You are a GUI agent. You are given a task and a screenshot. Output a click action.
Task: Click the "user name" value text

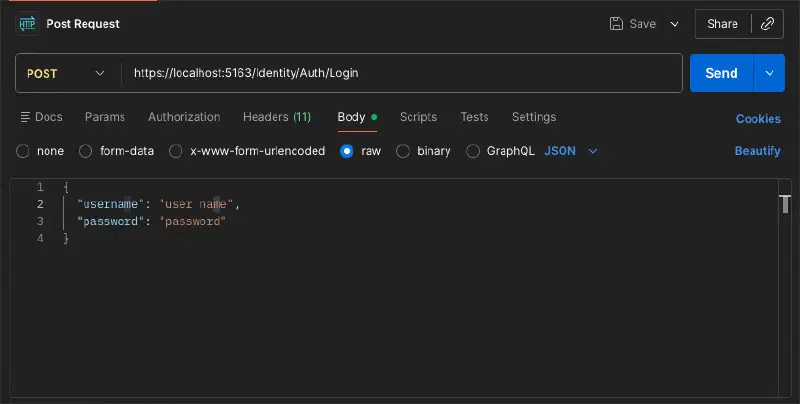[x=196, y=204]
